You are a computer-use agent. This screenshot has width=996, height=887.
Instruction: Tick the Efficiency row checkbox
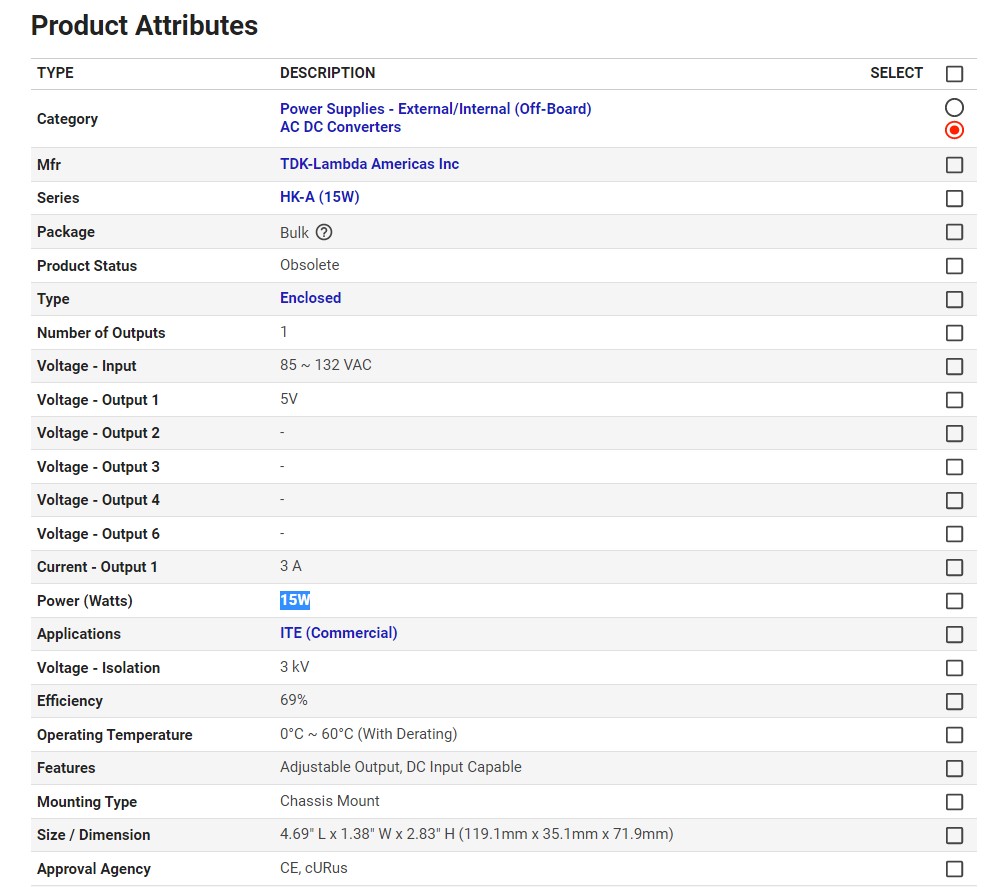954,701
